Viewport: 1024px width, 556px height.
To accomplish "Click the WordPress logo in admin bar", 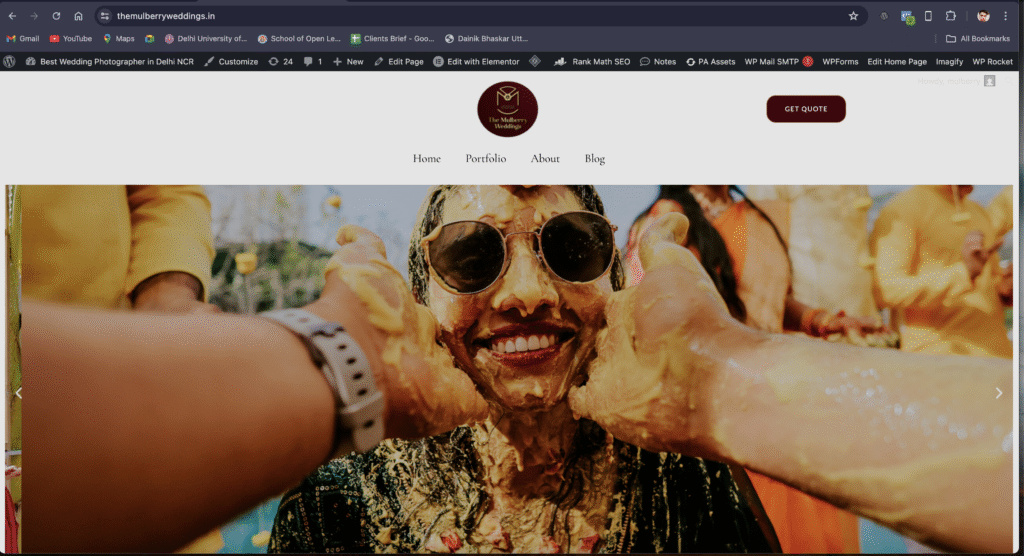I will pos(9,61).
